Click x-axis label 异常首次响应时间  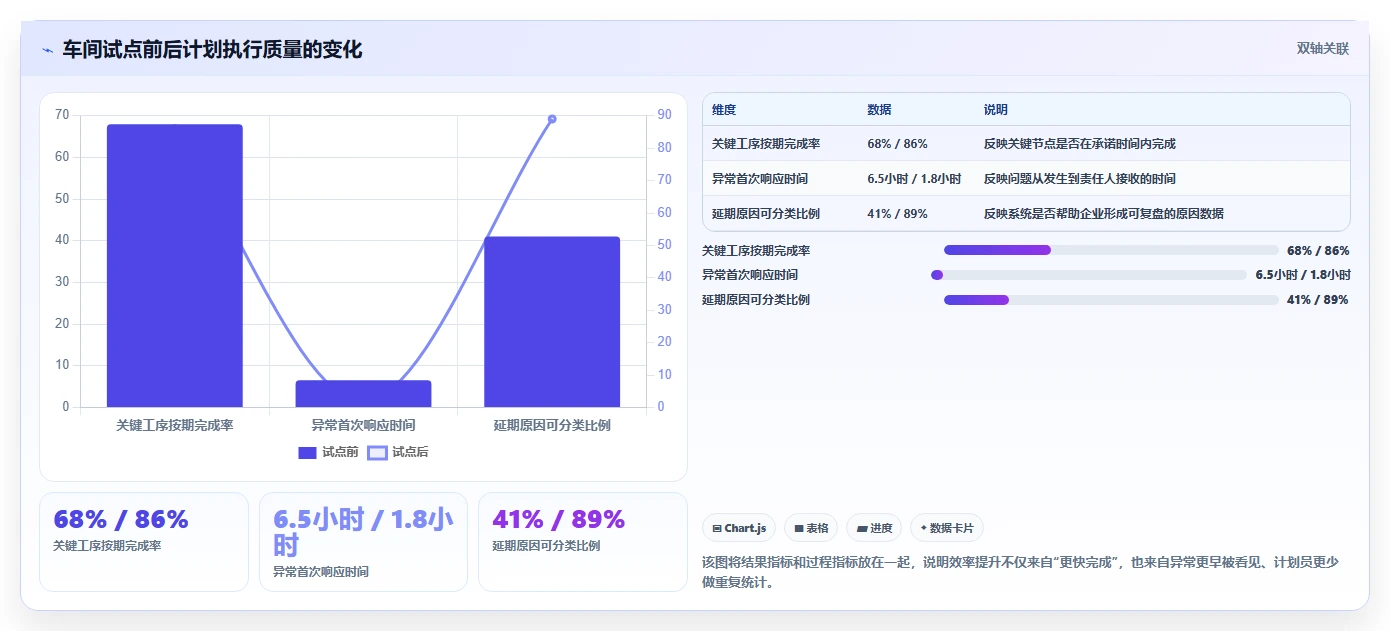363,425
